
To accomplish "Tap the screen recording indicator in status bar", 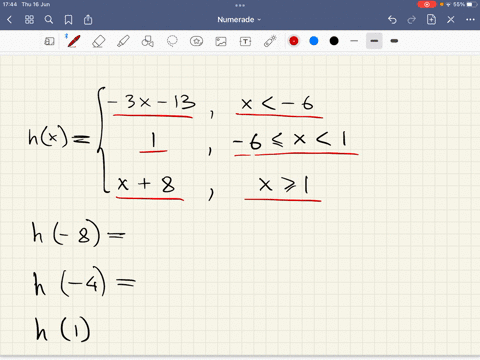I will click(x=427, y=4).
